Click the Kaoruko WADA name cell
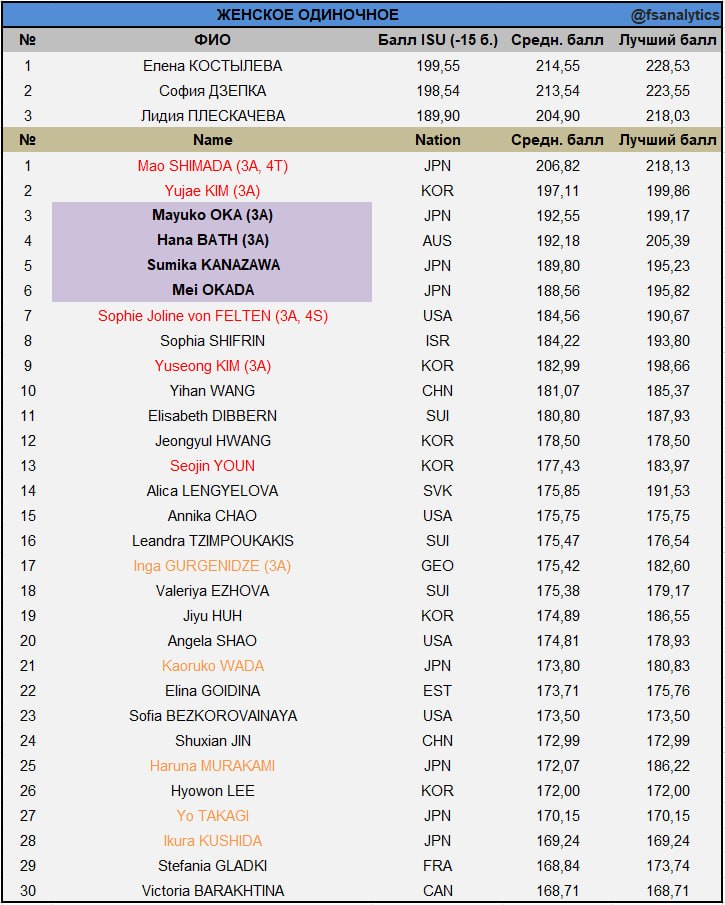 point(212,665)
